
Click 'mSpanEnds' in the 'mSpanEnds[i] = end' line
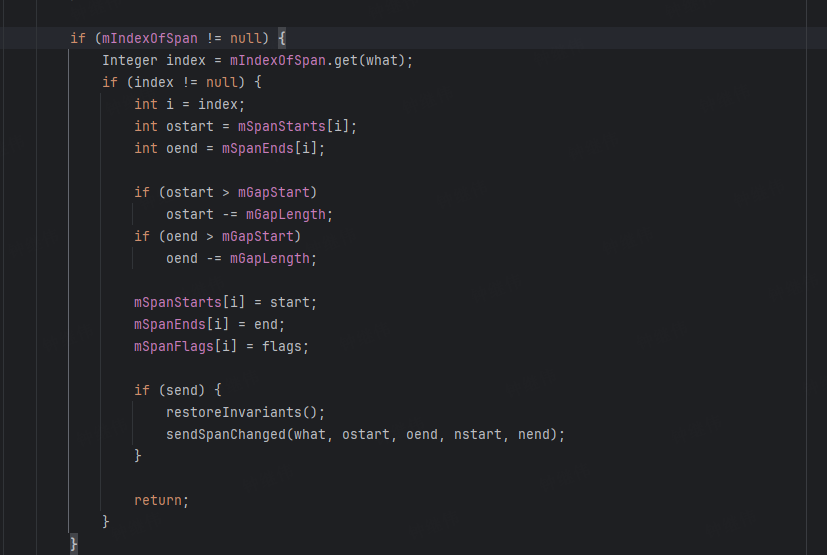(x=170, y=324)
